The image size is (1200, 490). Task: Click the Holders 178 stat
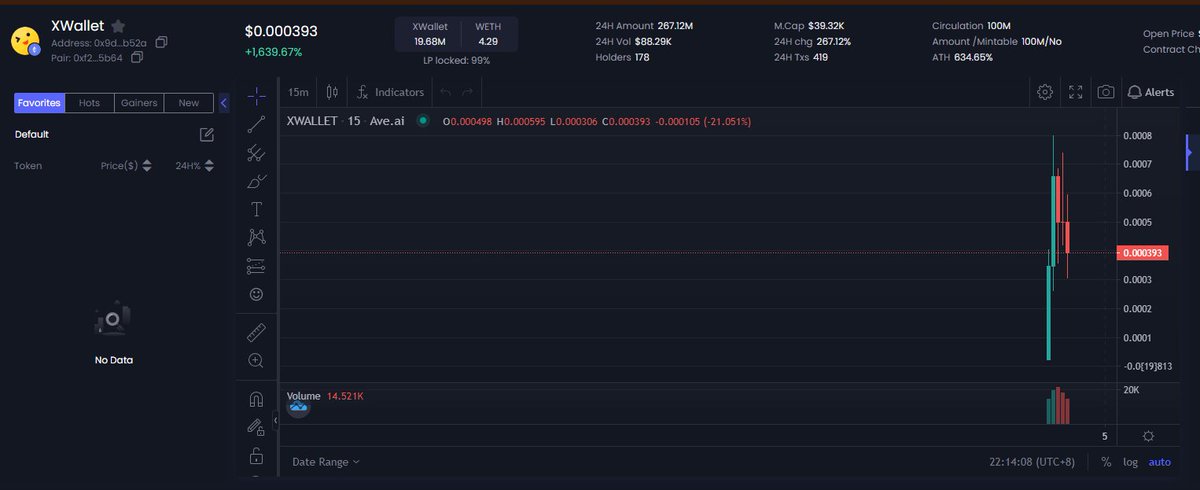click(622, 57)
